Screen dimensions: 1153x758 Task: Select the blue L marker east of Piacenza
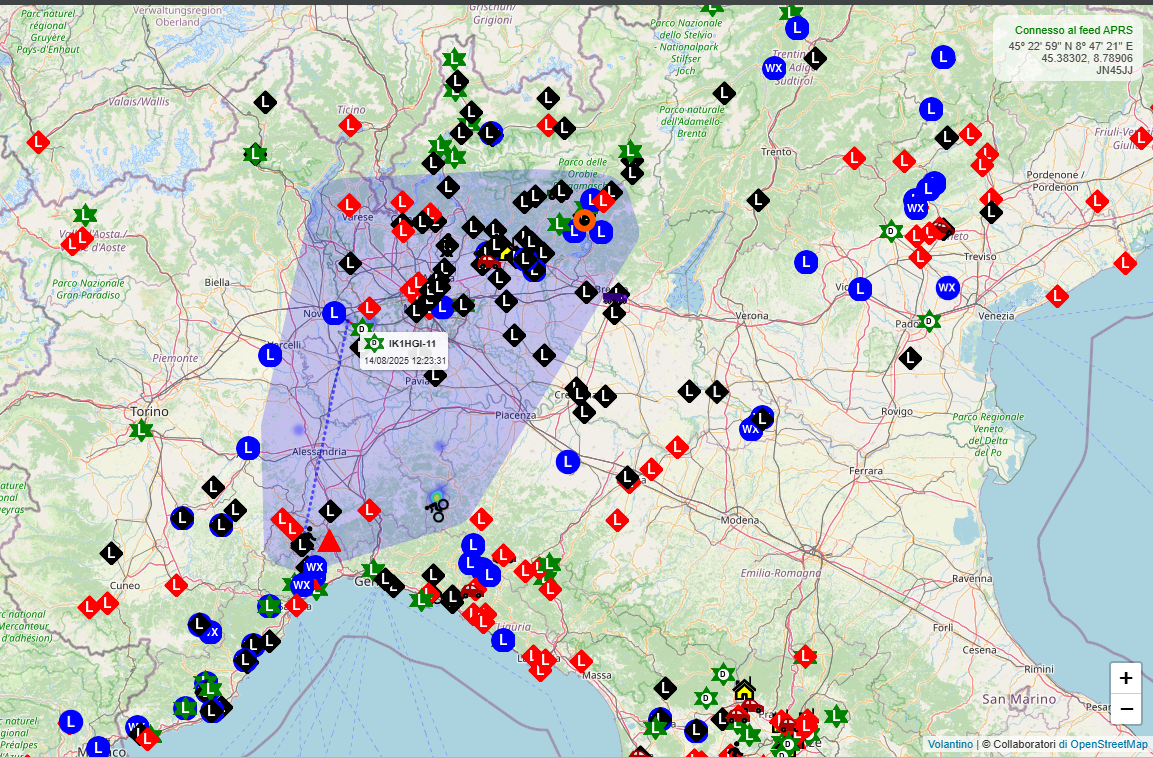pyautogui.click(x=568, y=462)
